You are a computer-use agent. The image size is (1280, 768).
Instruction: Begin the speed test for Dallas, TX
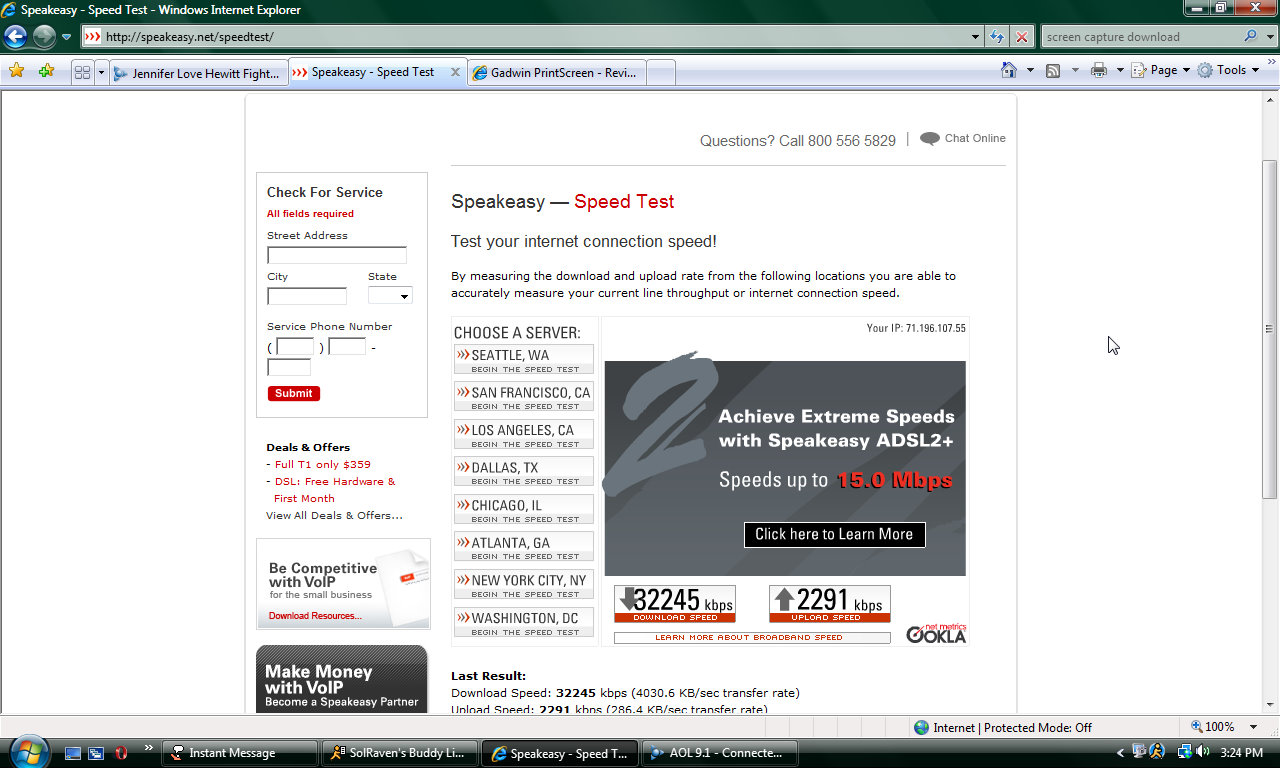tap(524, 472)
